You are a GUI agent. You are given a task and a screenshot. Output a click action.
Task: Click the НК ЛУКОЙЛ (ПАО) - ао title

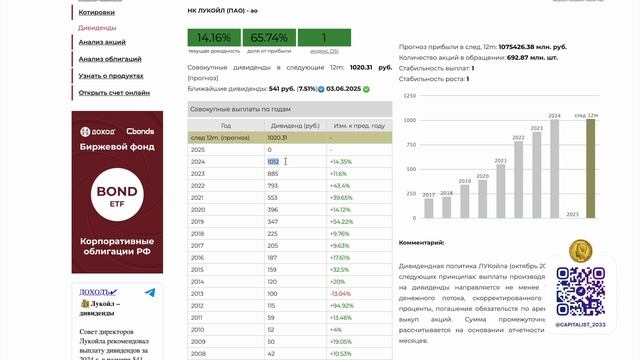[x=222, y=11]
